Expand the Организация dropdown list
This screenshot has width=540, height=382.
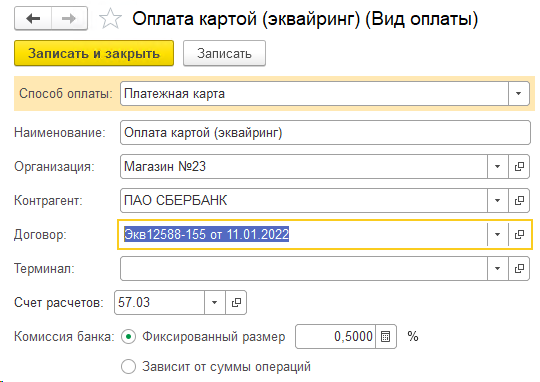coord(498,167)
